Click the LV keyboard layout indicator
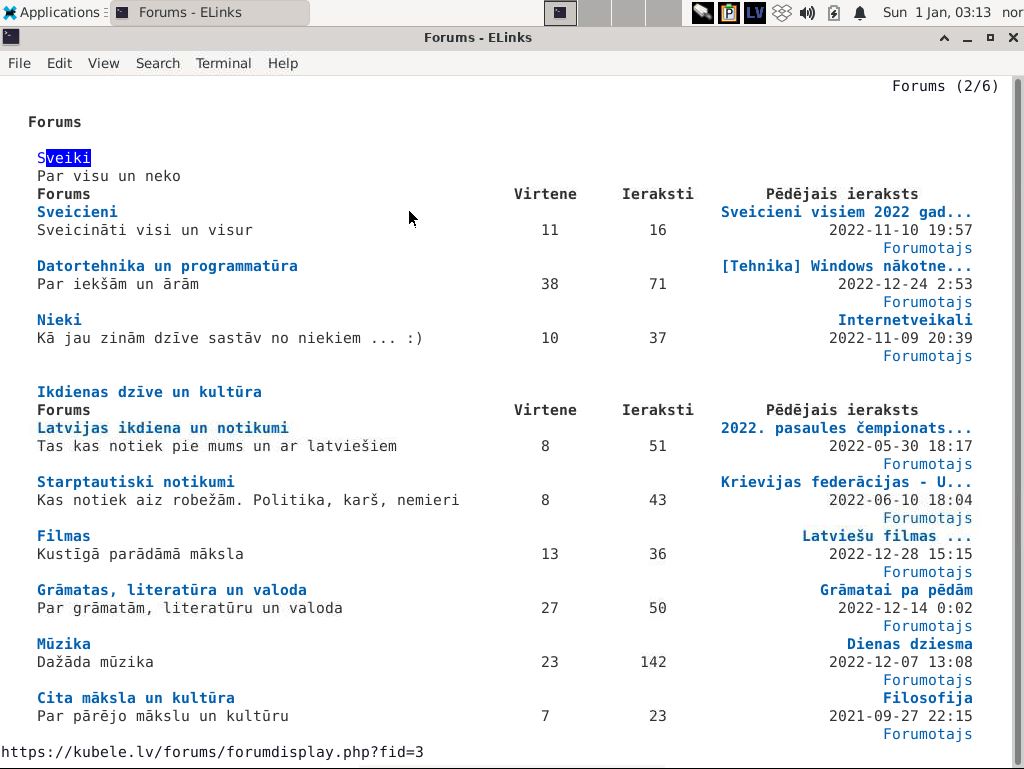Screen dimensions: 1024x769 tap(755, 13)
